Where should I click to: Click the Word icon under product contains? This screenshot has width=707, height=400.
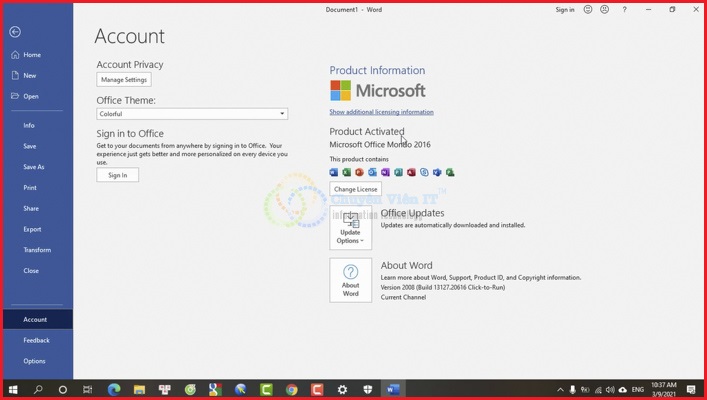click(x=334, y=173)
